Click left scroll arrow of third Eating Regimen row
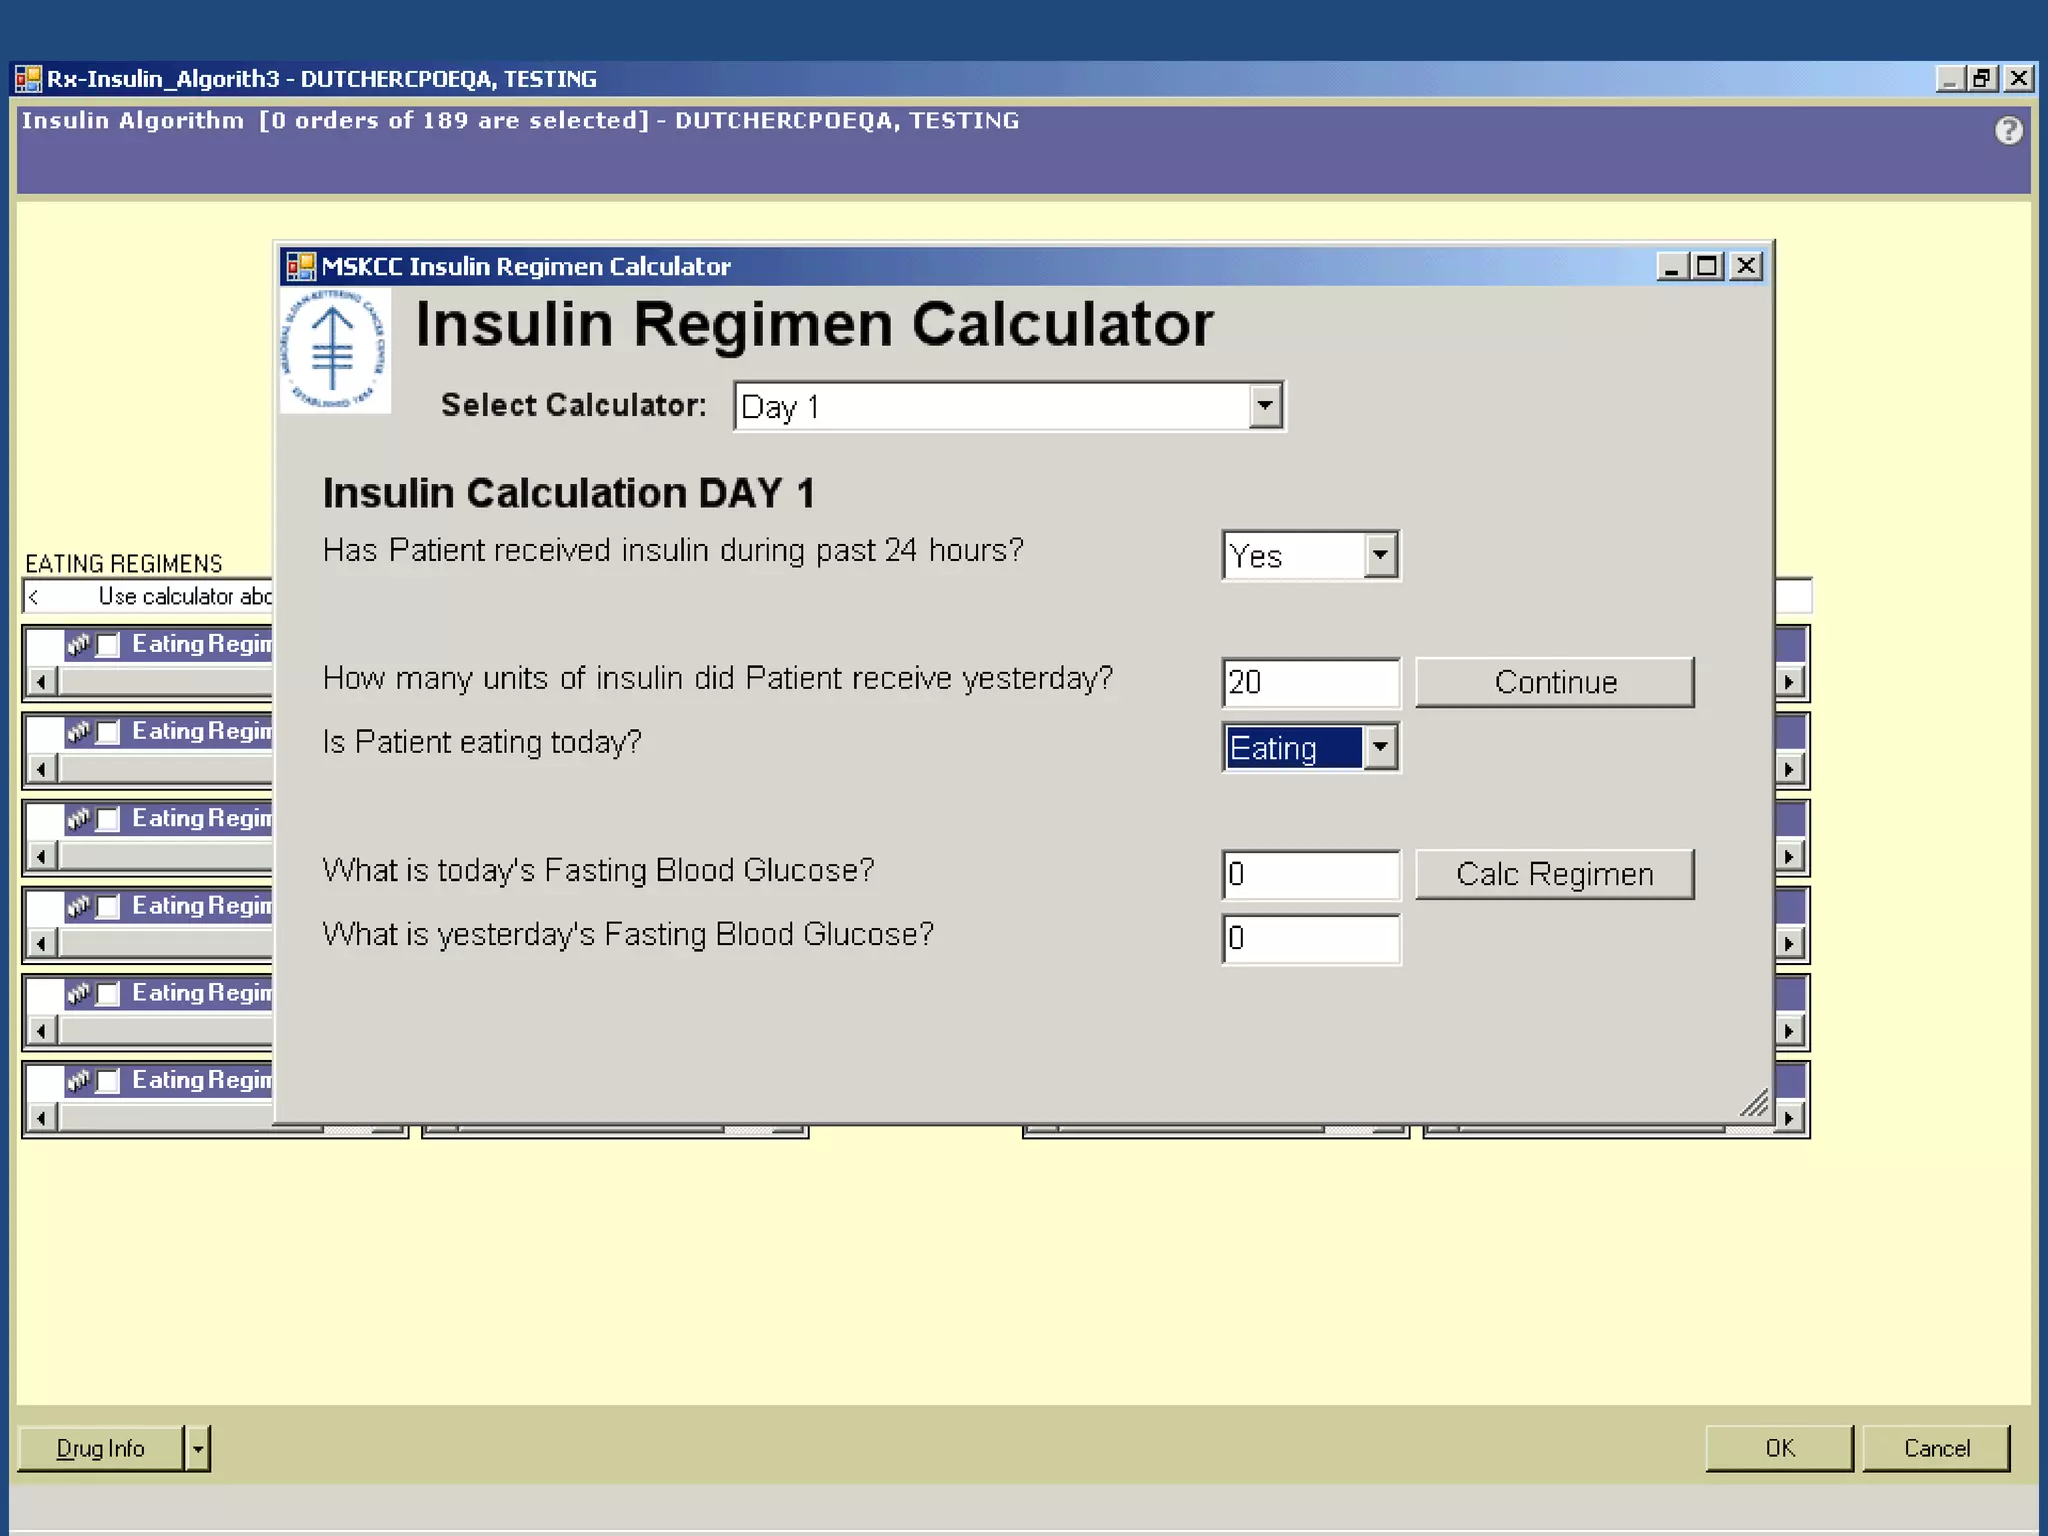 (x=41, y=856)
